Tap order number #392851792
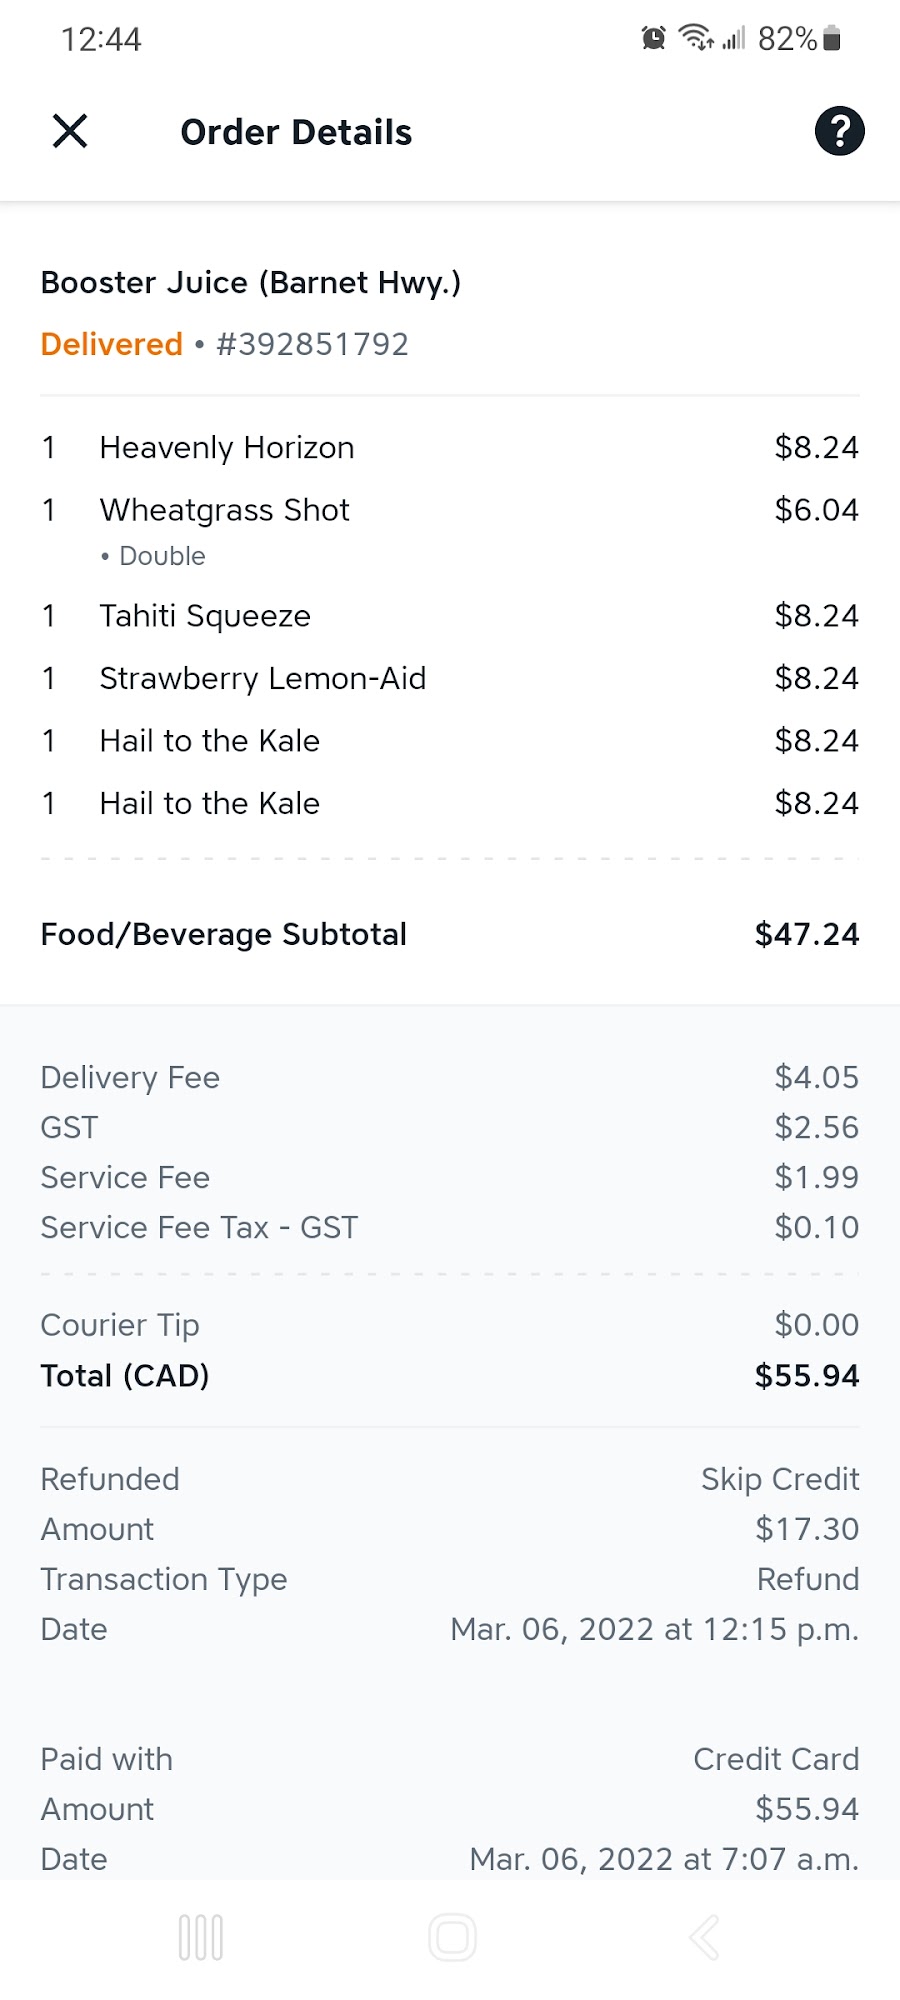900x2000 pixels. (313, 344)
